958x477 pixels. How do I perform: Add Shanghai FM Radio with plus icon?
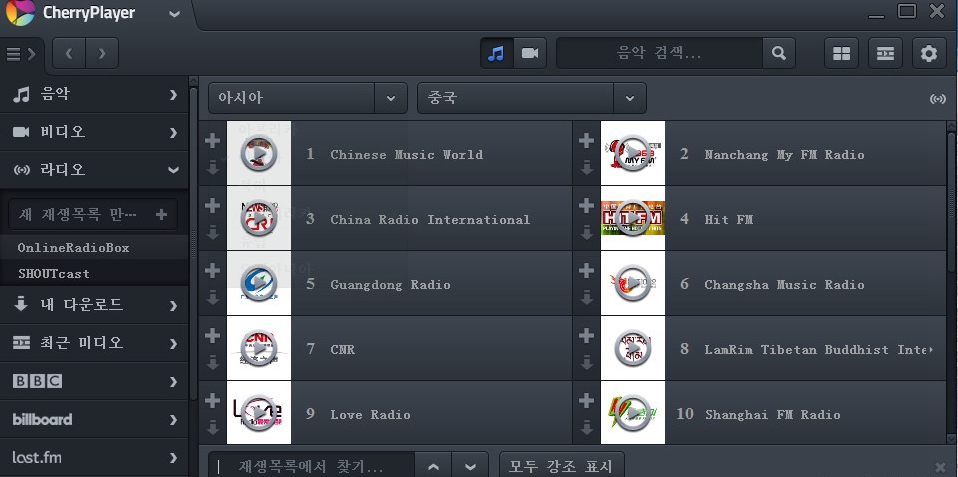[586, 401]
